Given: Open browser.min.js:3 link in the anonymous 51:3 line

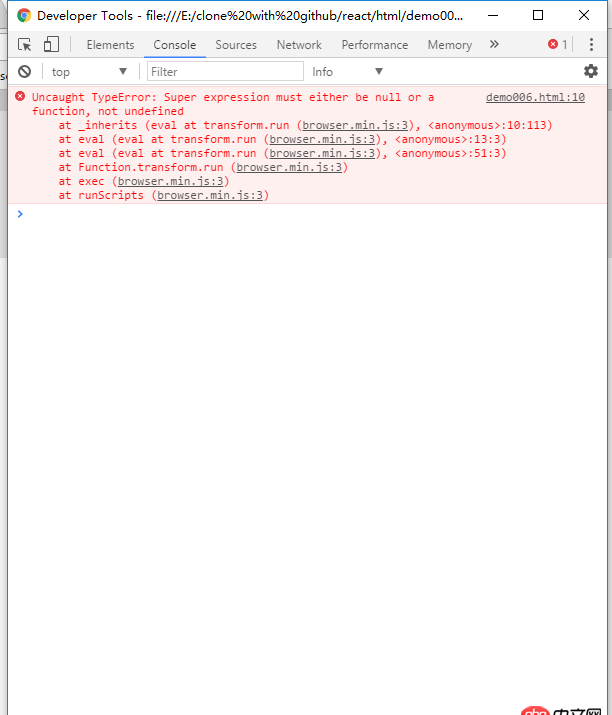Looking at the screenshot, I should (x=322, y=153).
